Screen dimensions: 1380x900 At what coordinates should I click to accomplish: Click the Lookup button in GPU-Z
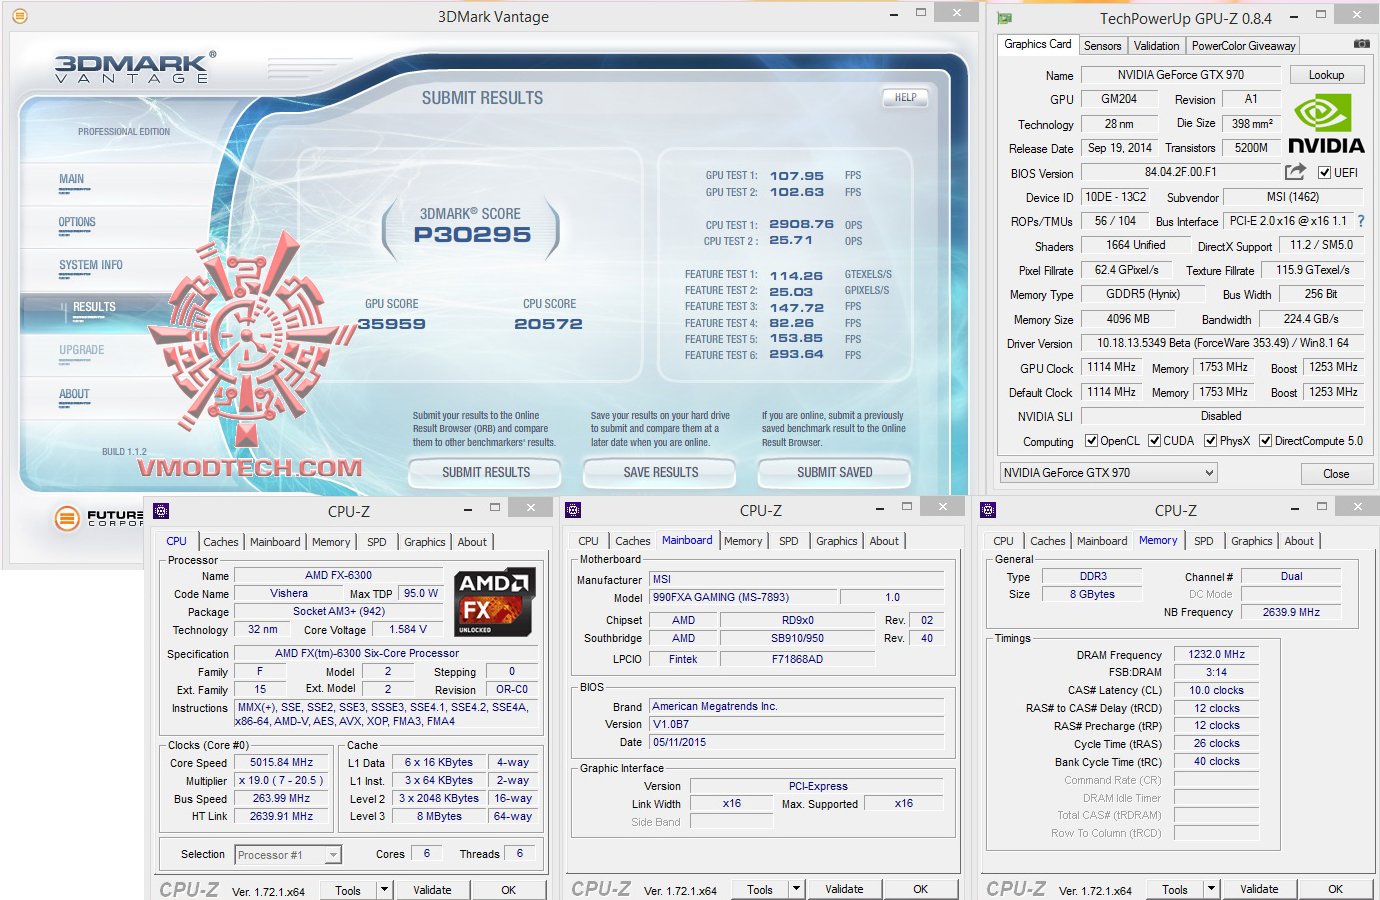pos(1326,75)
